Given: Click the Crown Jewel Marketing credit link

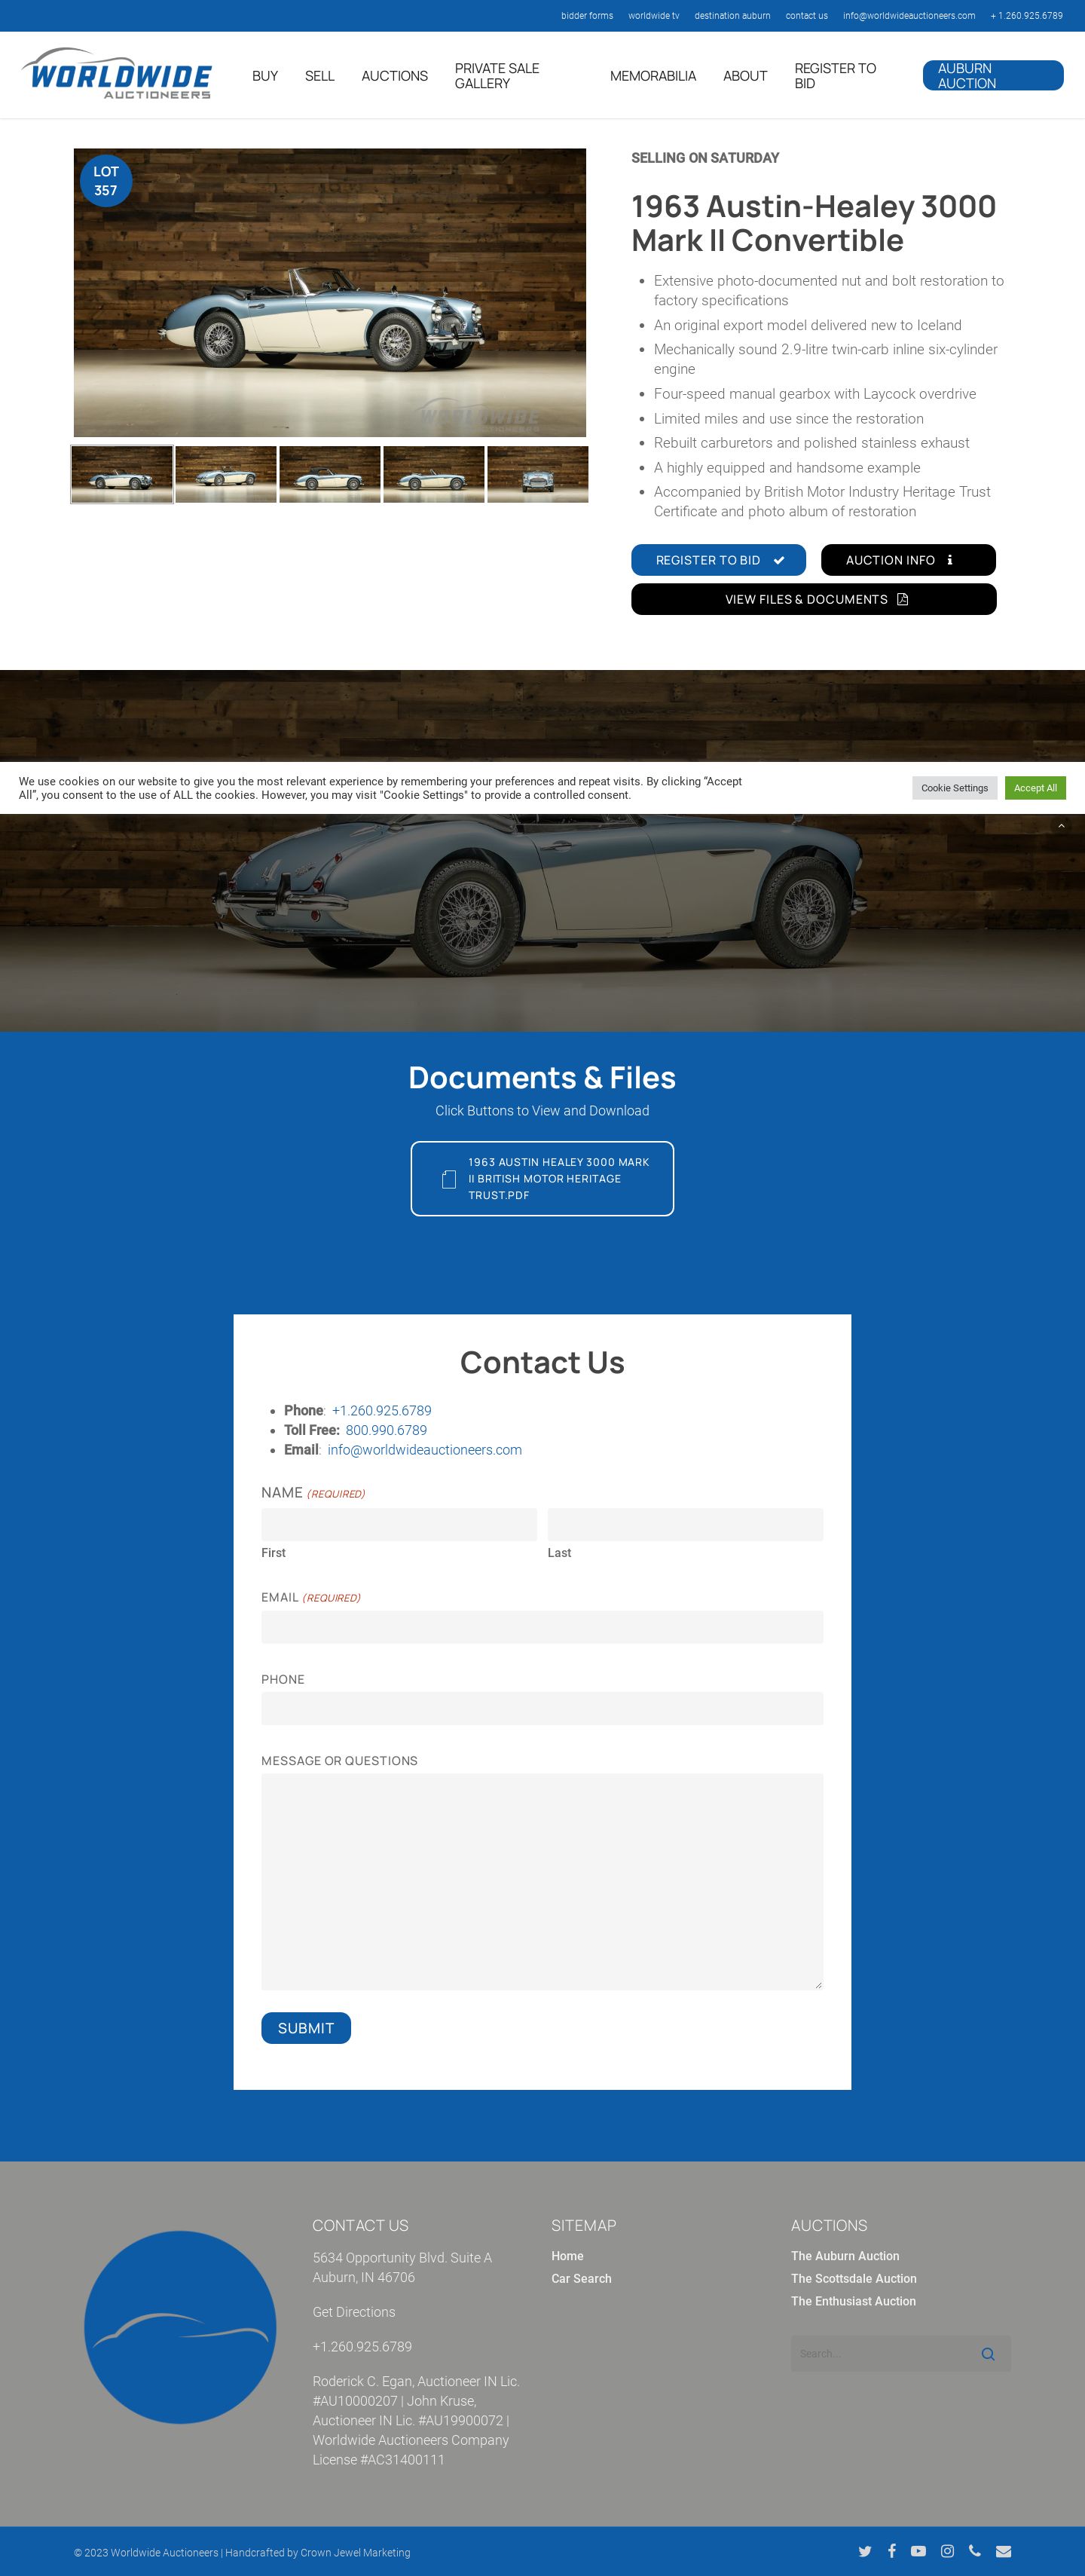Looking at the screenshot, I should coord(355,2552).
